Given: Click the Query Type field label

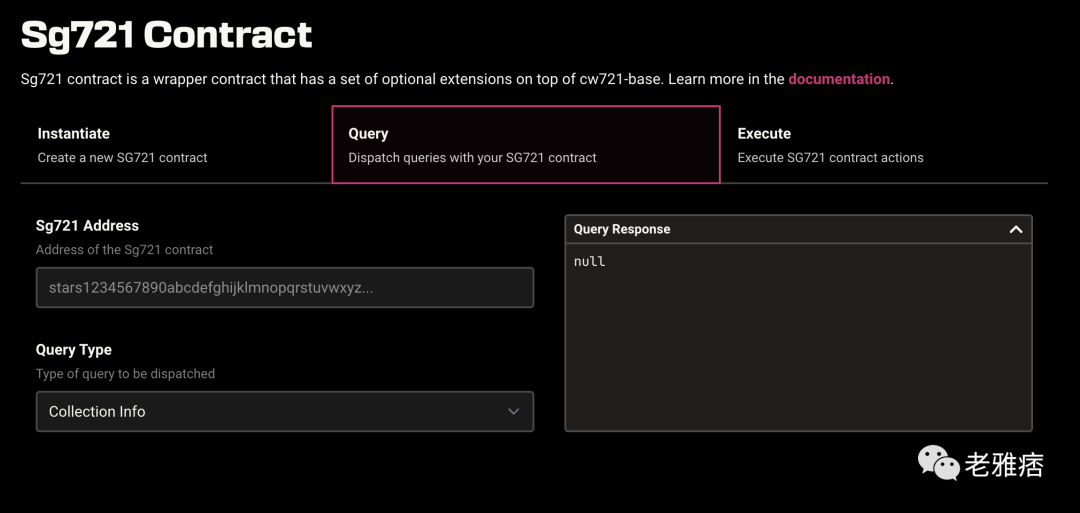Looking at the screenshot, I should pyautogui.click(x=73, y=350).
